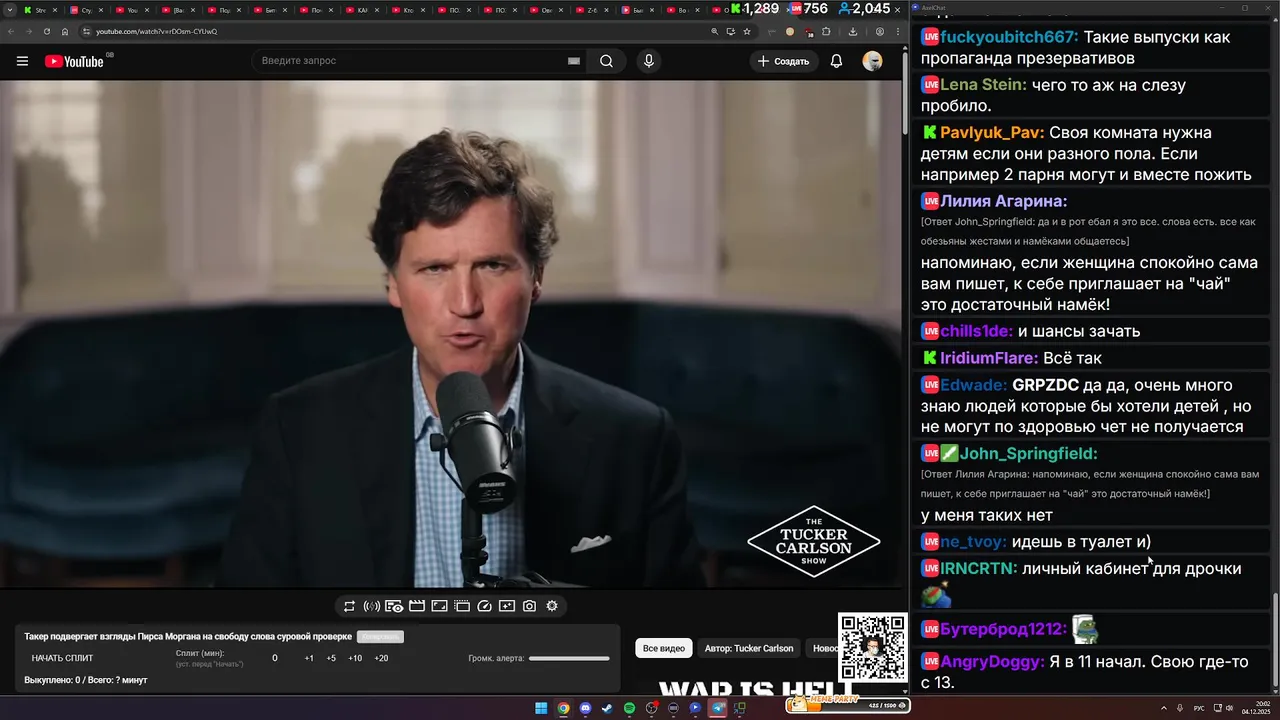Click username AngryDoggy in chat
Viewport: 1280px width, 720px height.
point(993,662)
